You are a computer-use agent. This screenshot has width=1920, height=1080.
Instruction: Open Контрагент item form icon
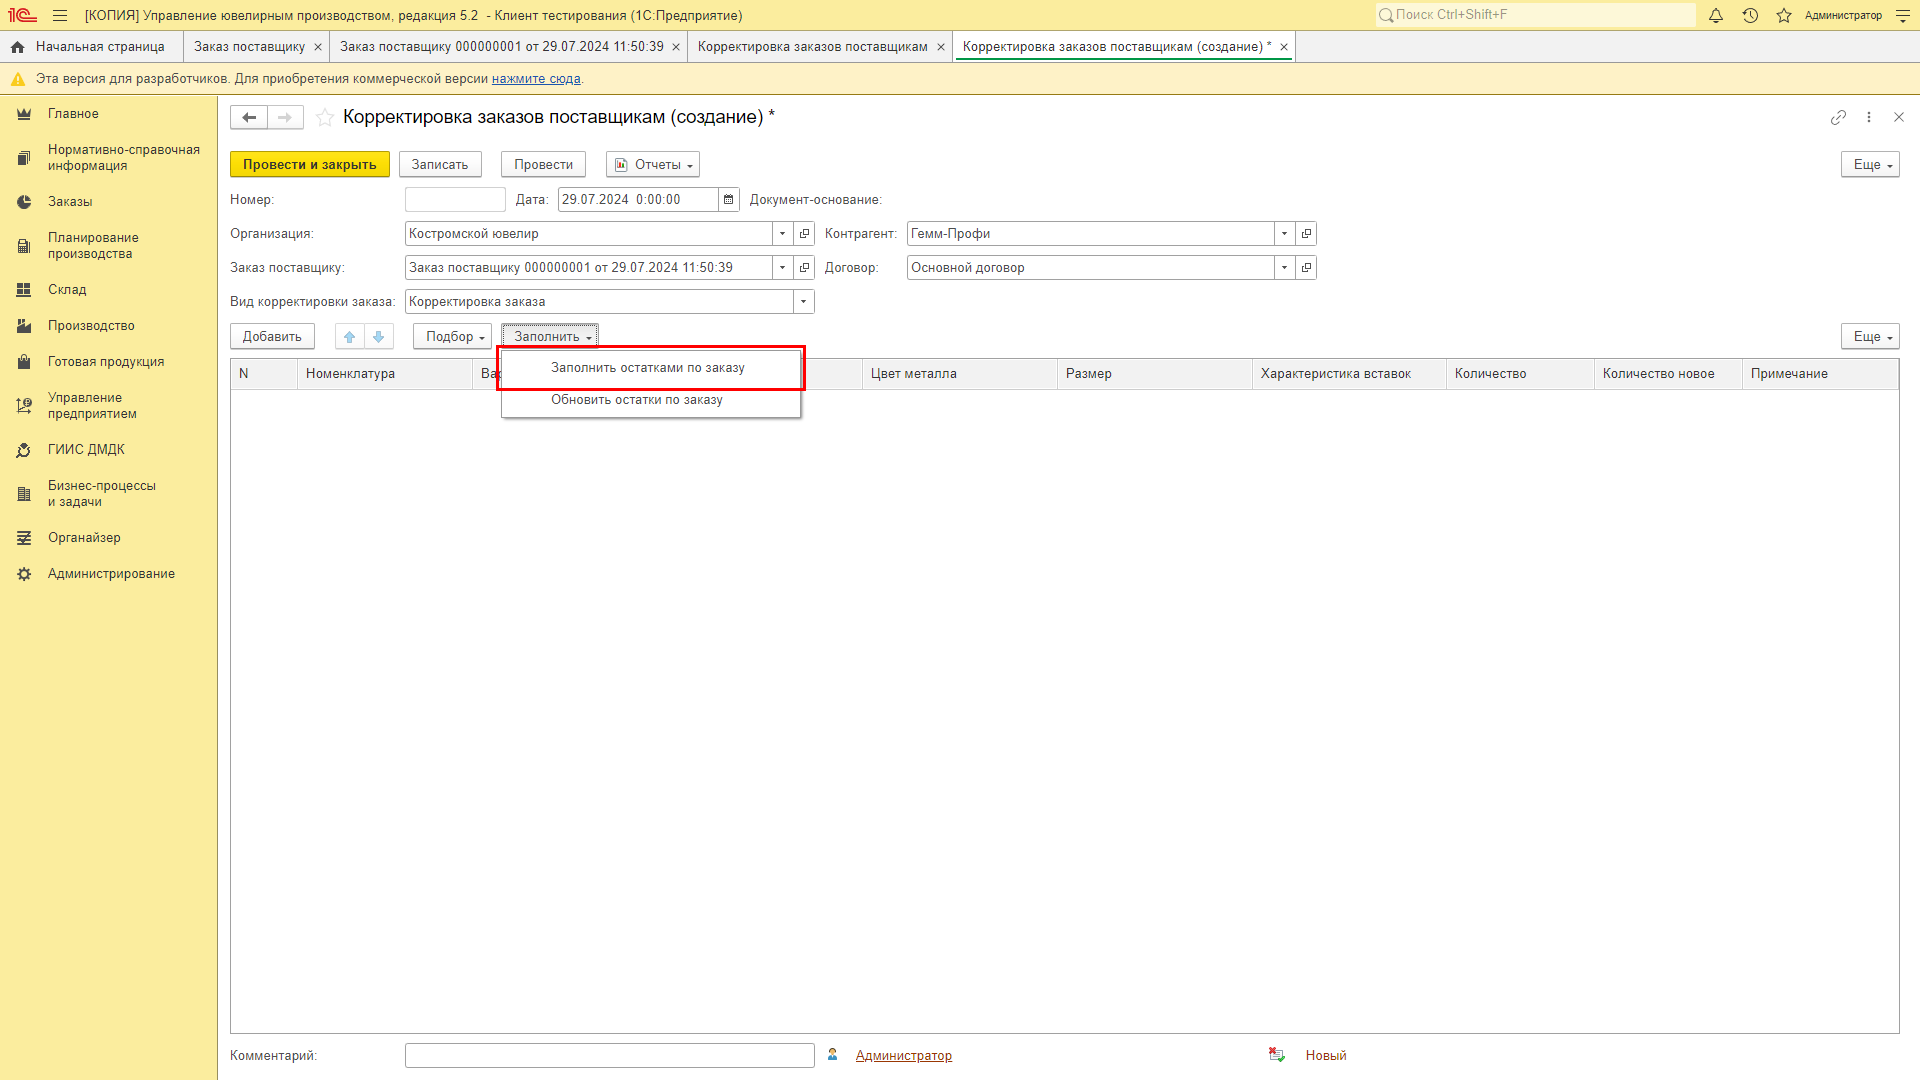tap(1306, 234)
